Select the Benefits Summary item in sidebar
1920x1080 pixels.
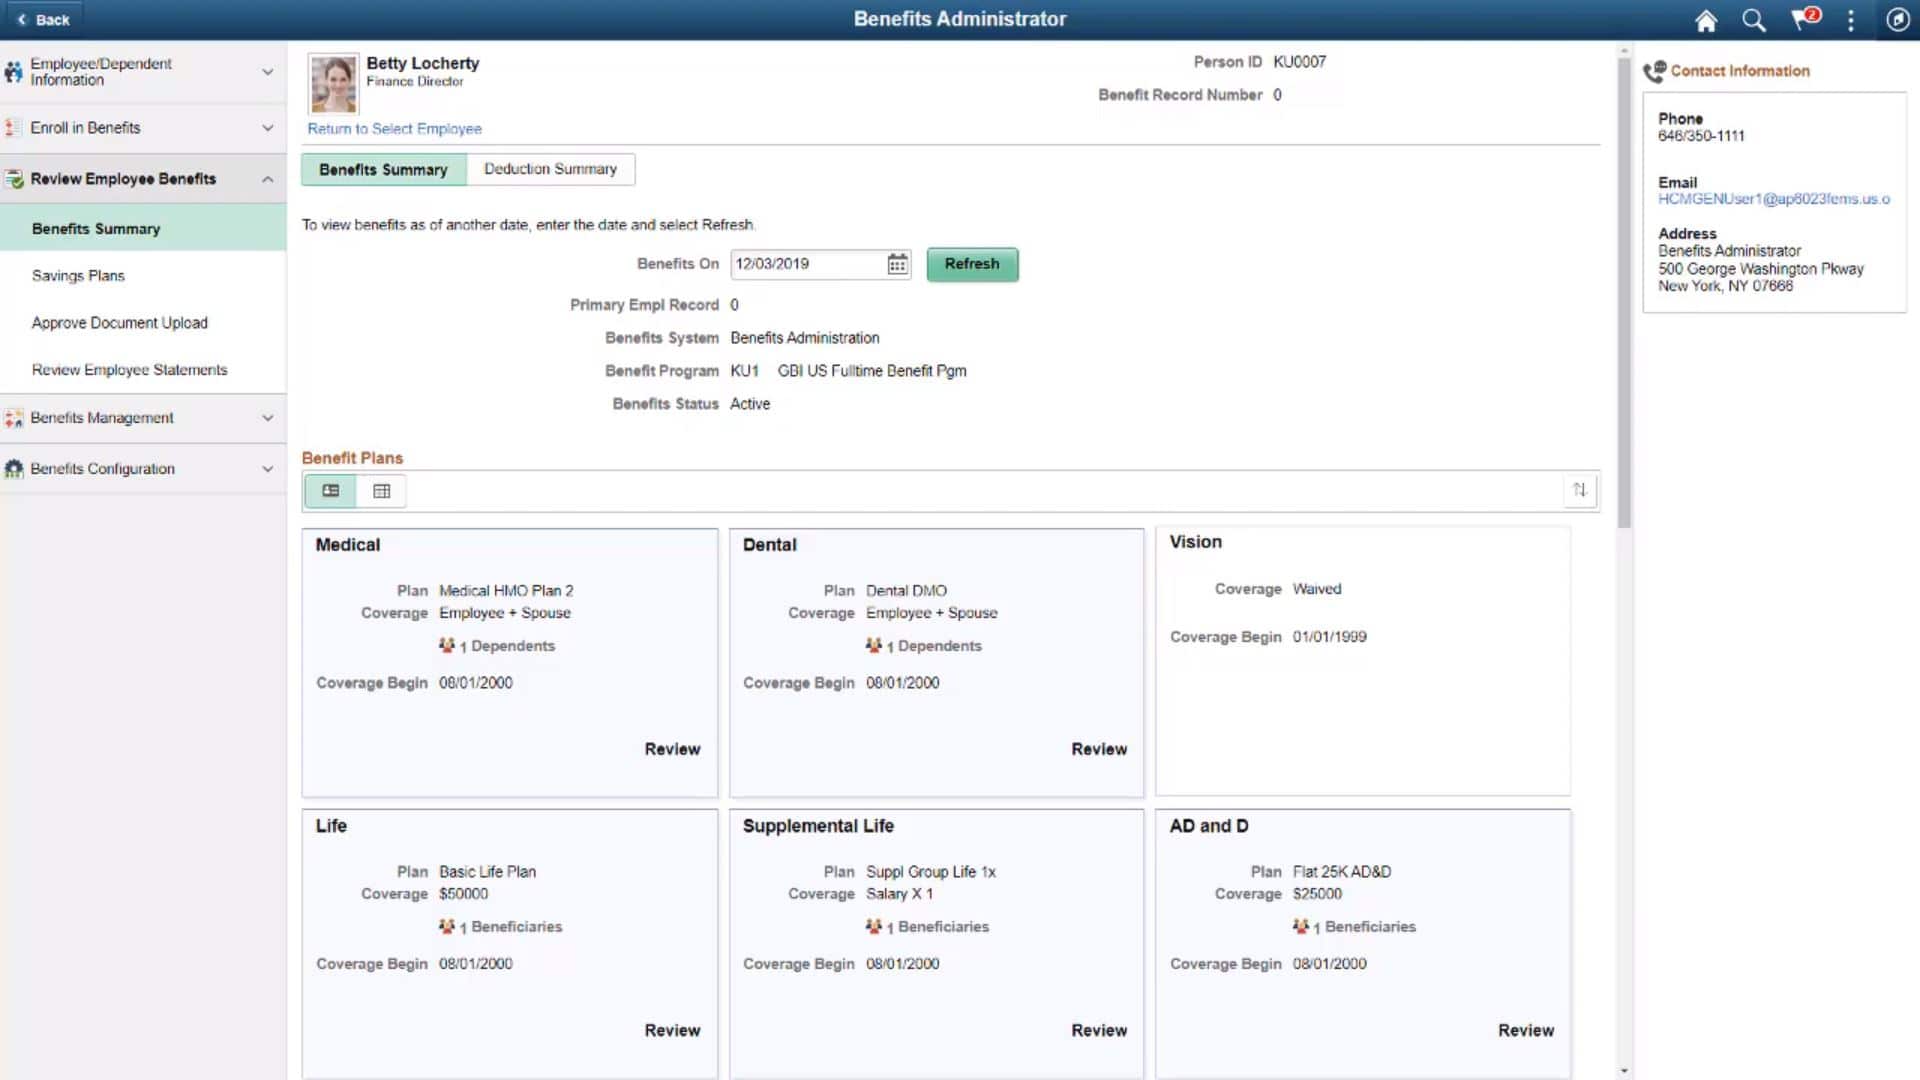point(96,228)
